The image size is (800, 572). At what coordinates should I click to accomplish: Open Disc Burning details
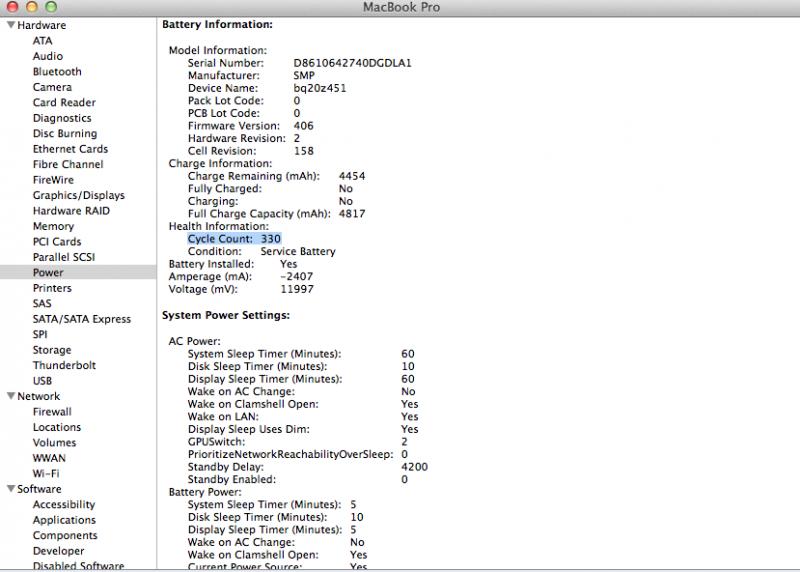tap(65, 133)
